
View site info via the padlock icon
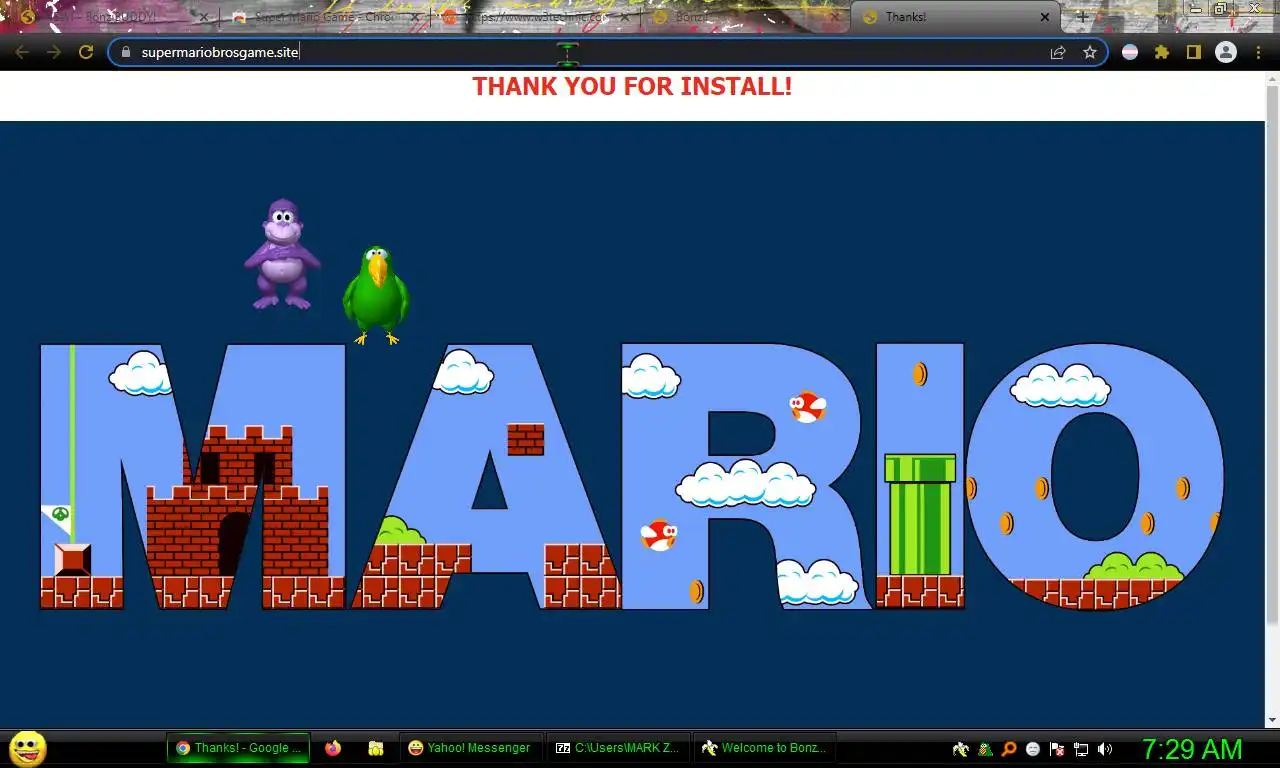tap(126, 52)
